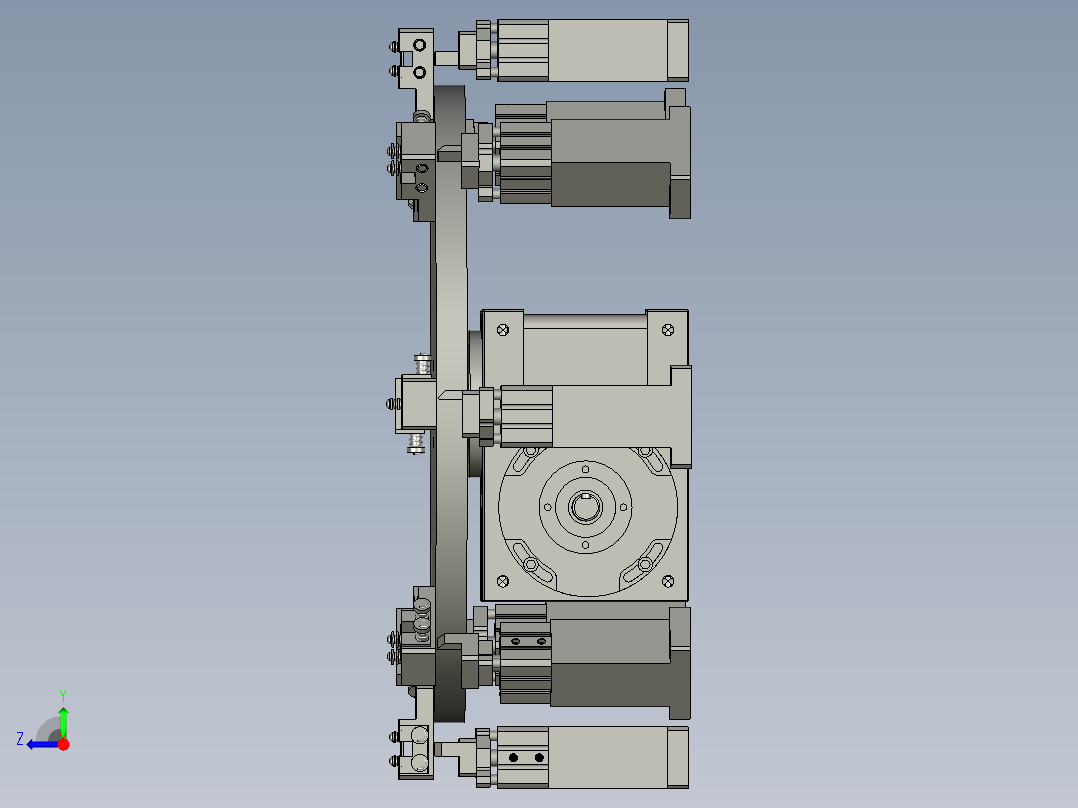
Task: Click the green Y axis arrow of the triad
Action: tap(63, 722)
